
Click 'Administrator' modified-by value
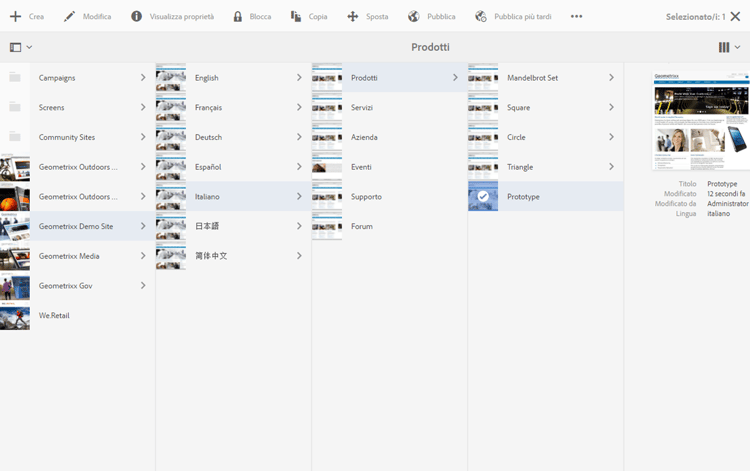coord(728,203)
